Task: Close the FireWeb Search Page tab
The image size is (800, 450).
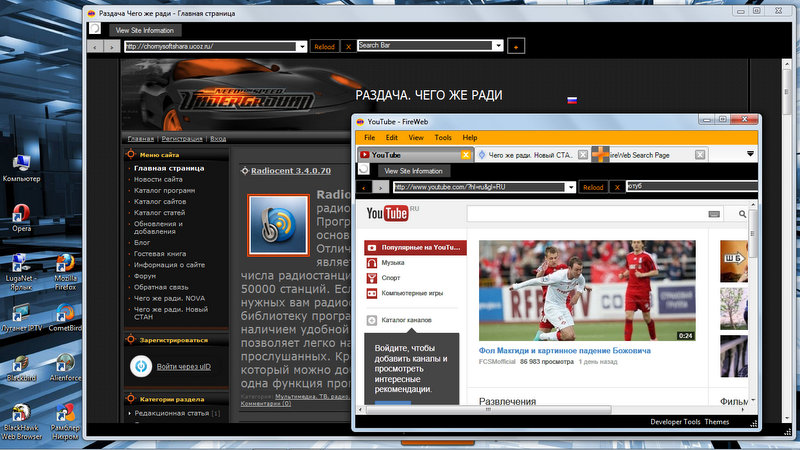Action: (x=700, y=155)
